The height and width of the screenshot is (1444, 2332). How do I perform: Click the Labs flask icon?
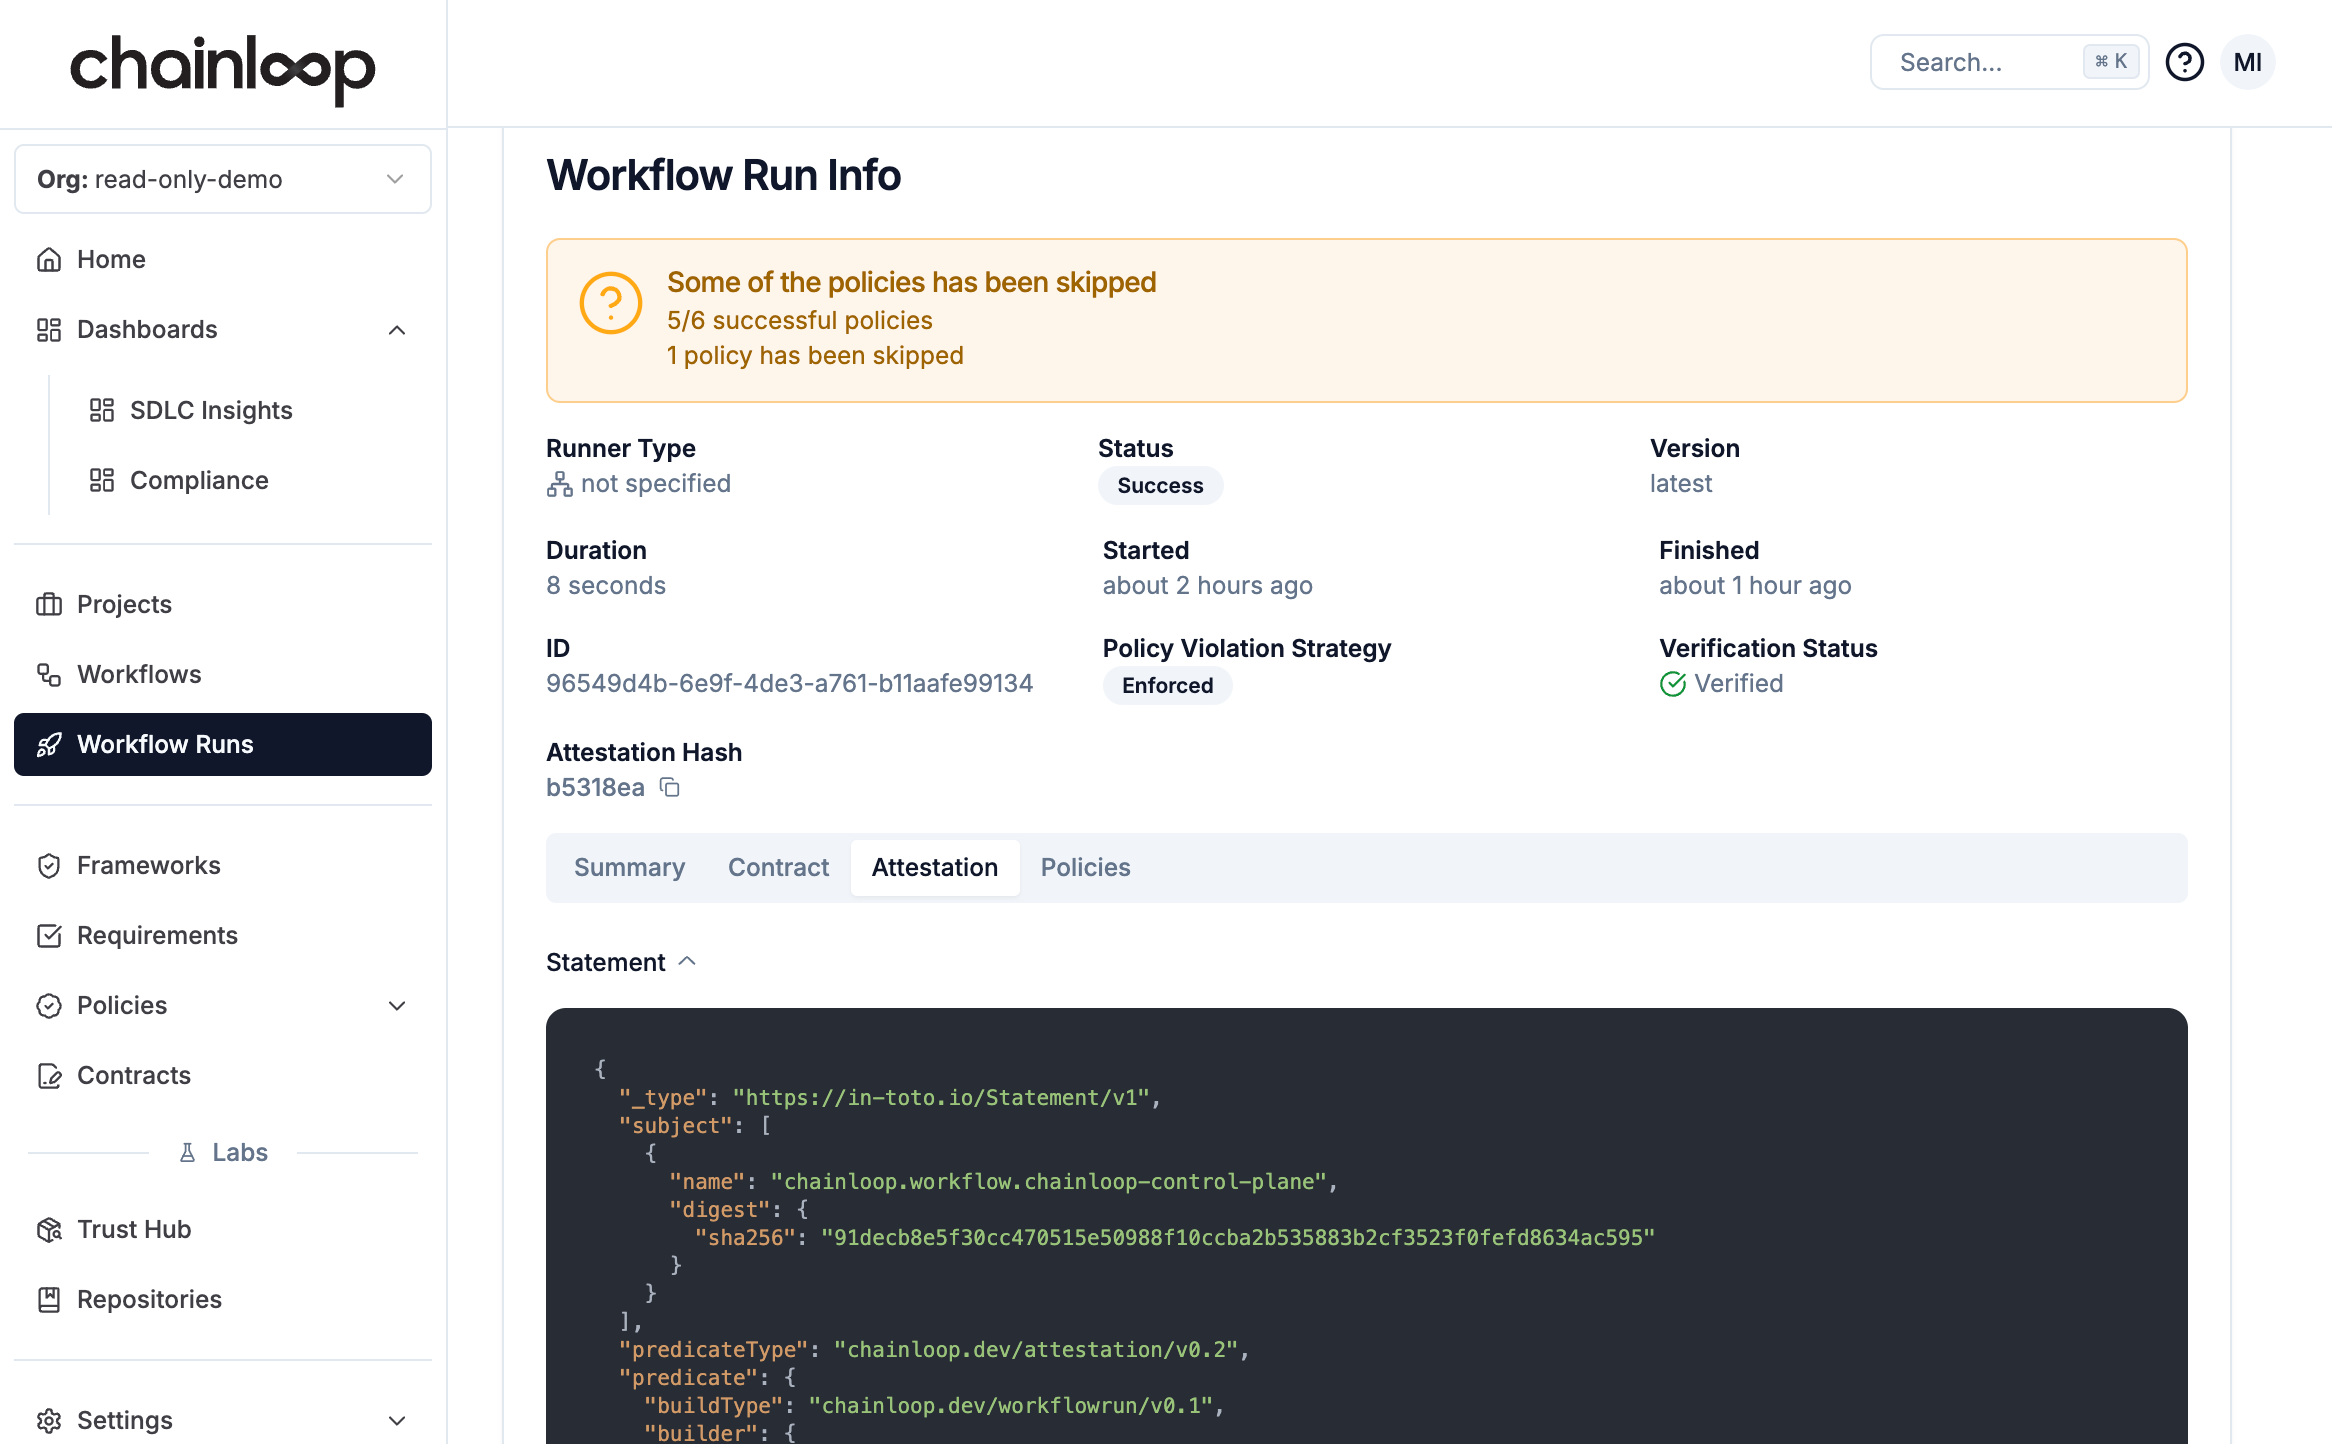(187, 1153)
